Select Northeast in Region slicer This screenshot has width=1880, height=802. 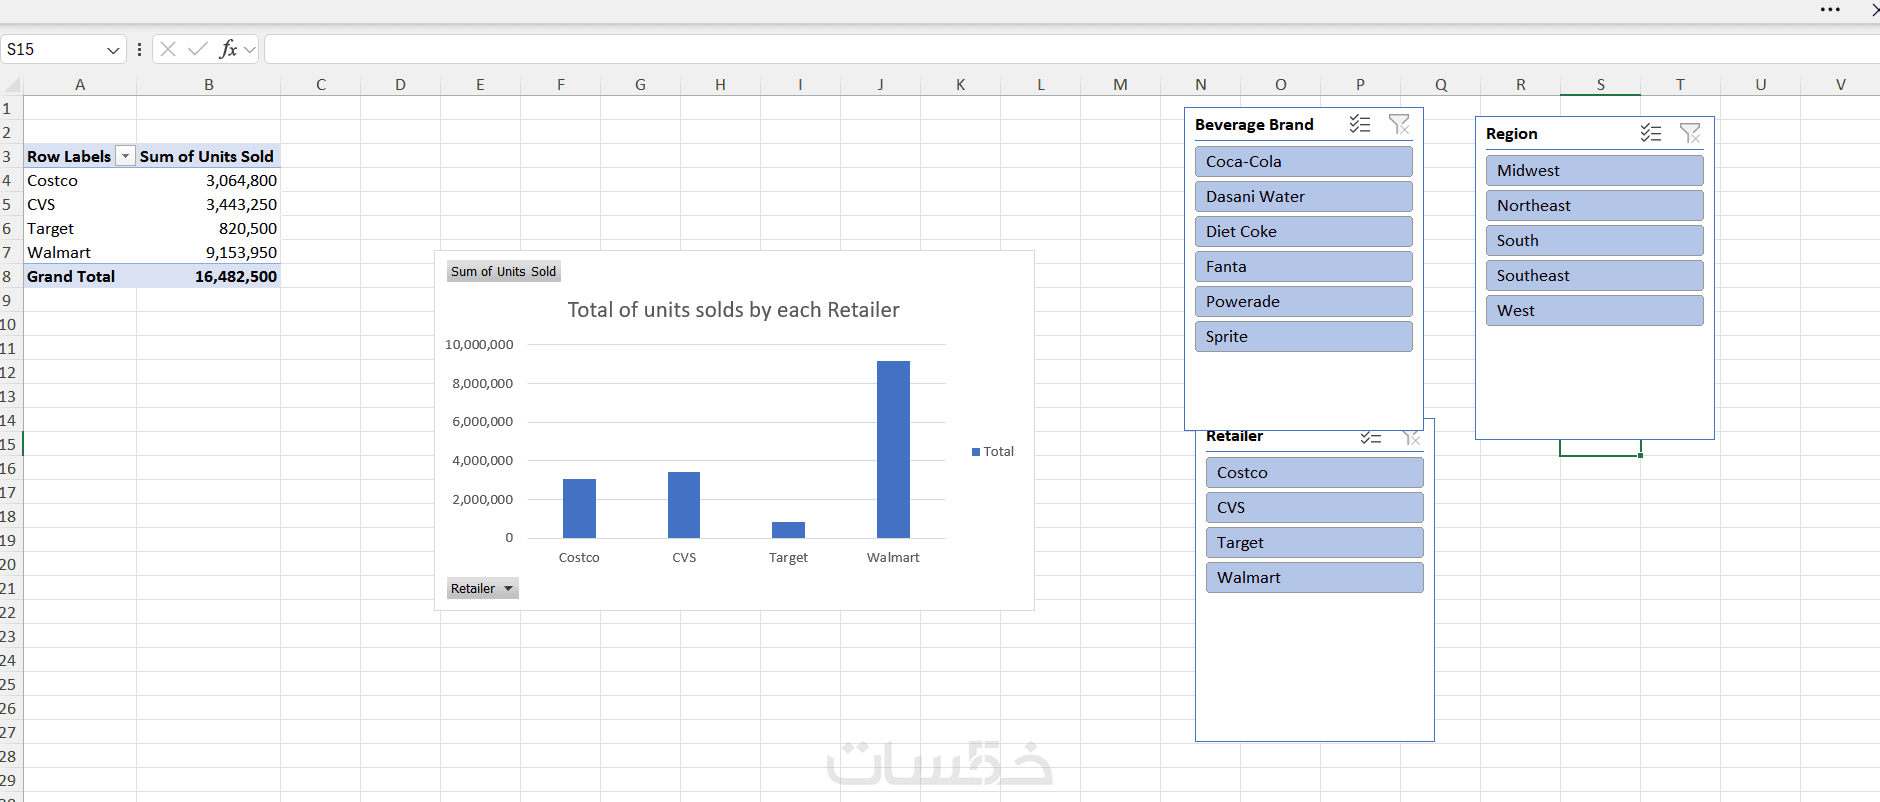(1594, 205)
